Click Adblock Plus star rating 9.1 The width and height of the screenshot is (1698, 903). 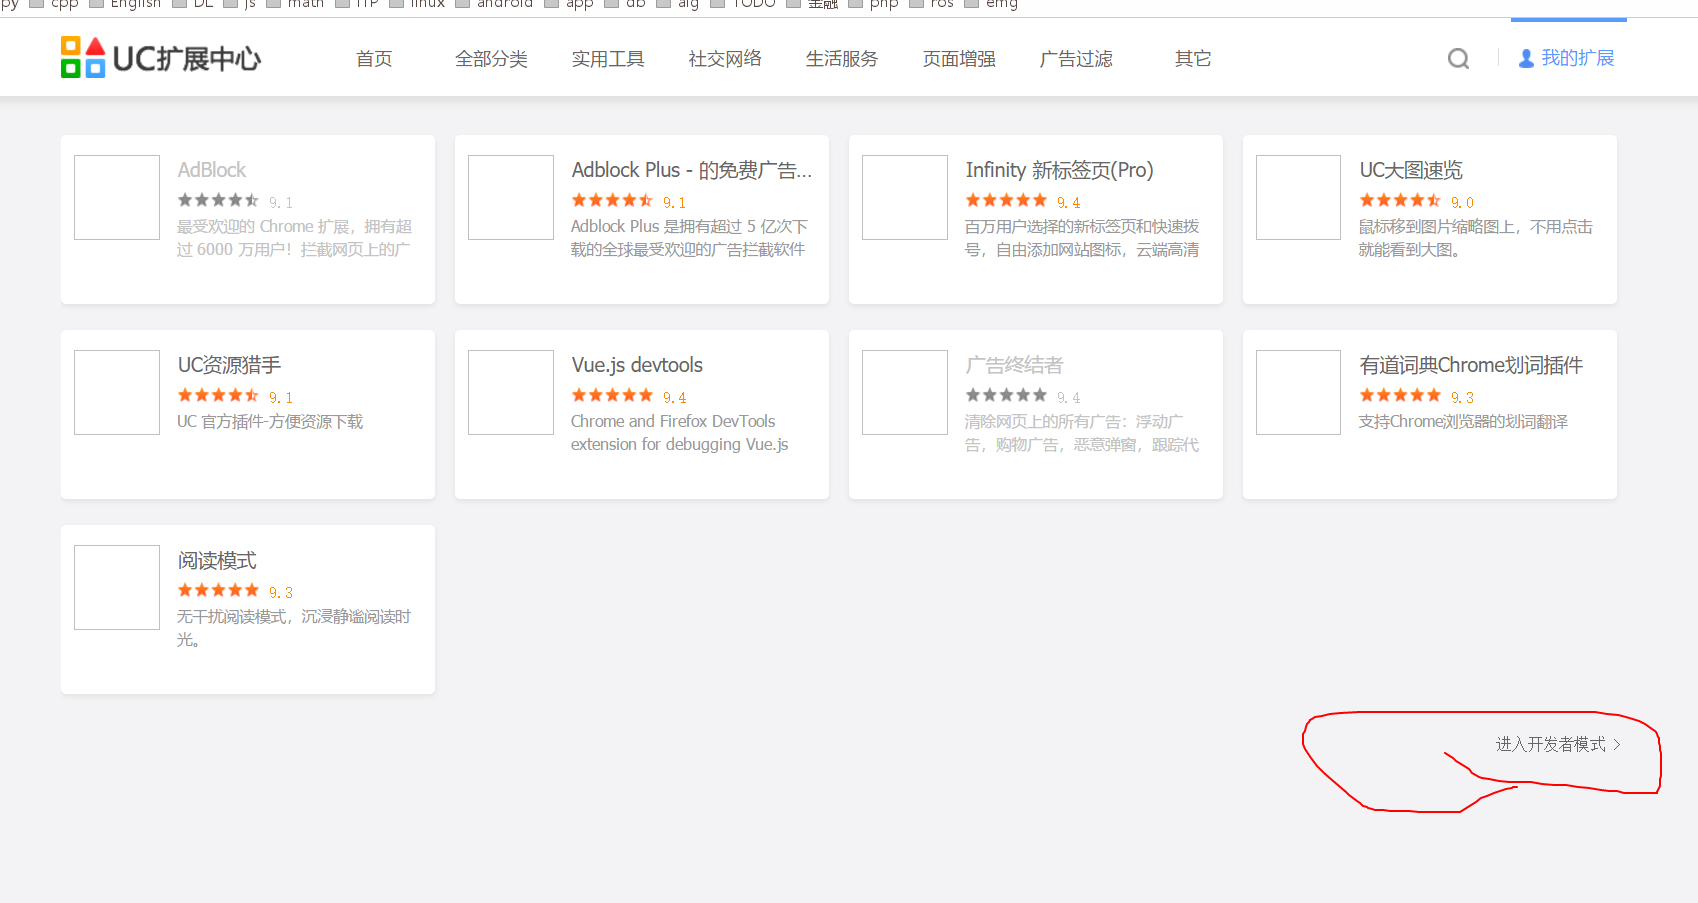tap(629, 201)
